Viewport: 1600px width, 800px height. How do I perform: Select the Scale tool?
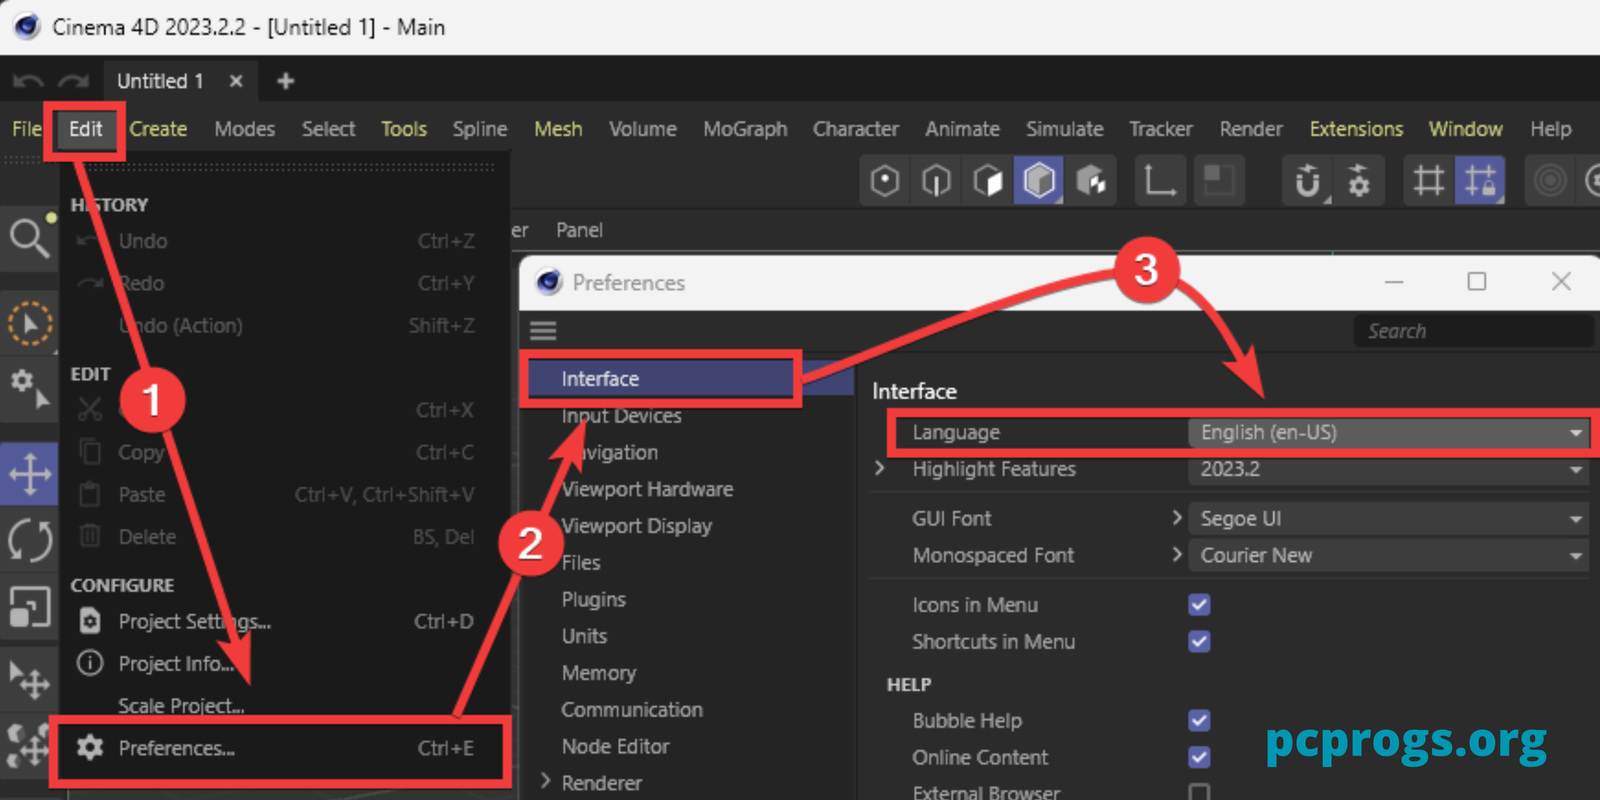30,606
